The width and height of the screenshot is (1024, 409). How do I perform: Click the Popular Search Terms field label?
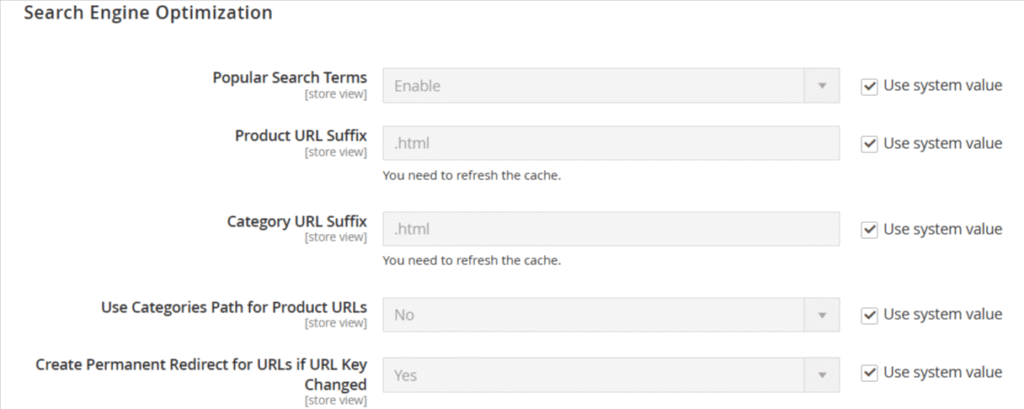[x=290, y=78]
